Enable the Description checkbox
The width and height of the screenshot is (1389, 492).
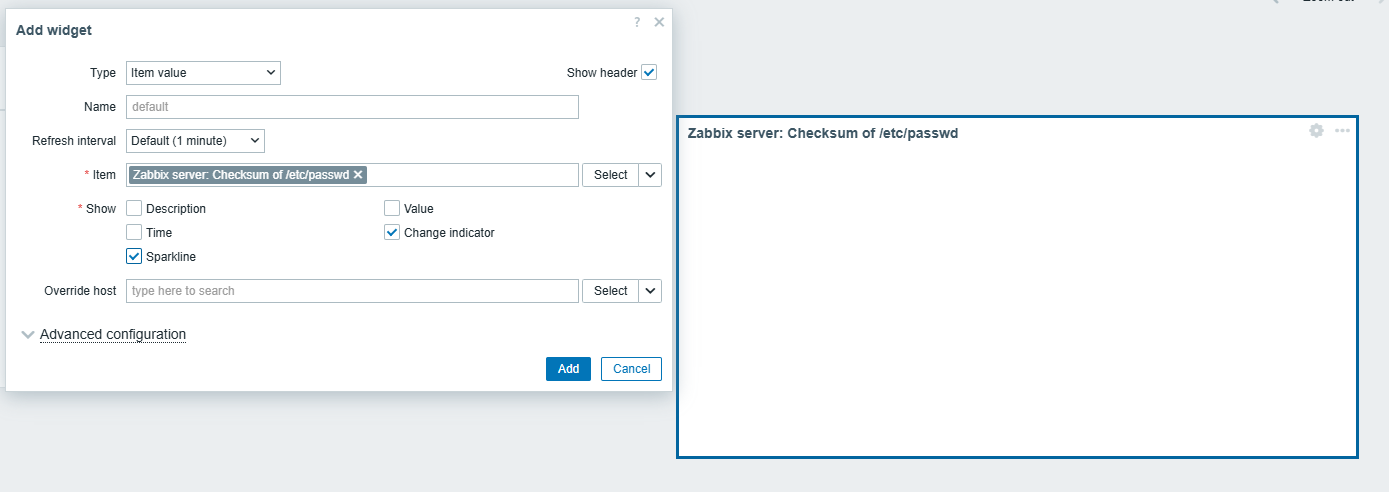click(134, 209)
